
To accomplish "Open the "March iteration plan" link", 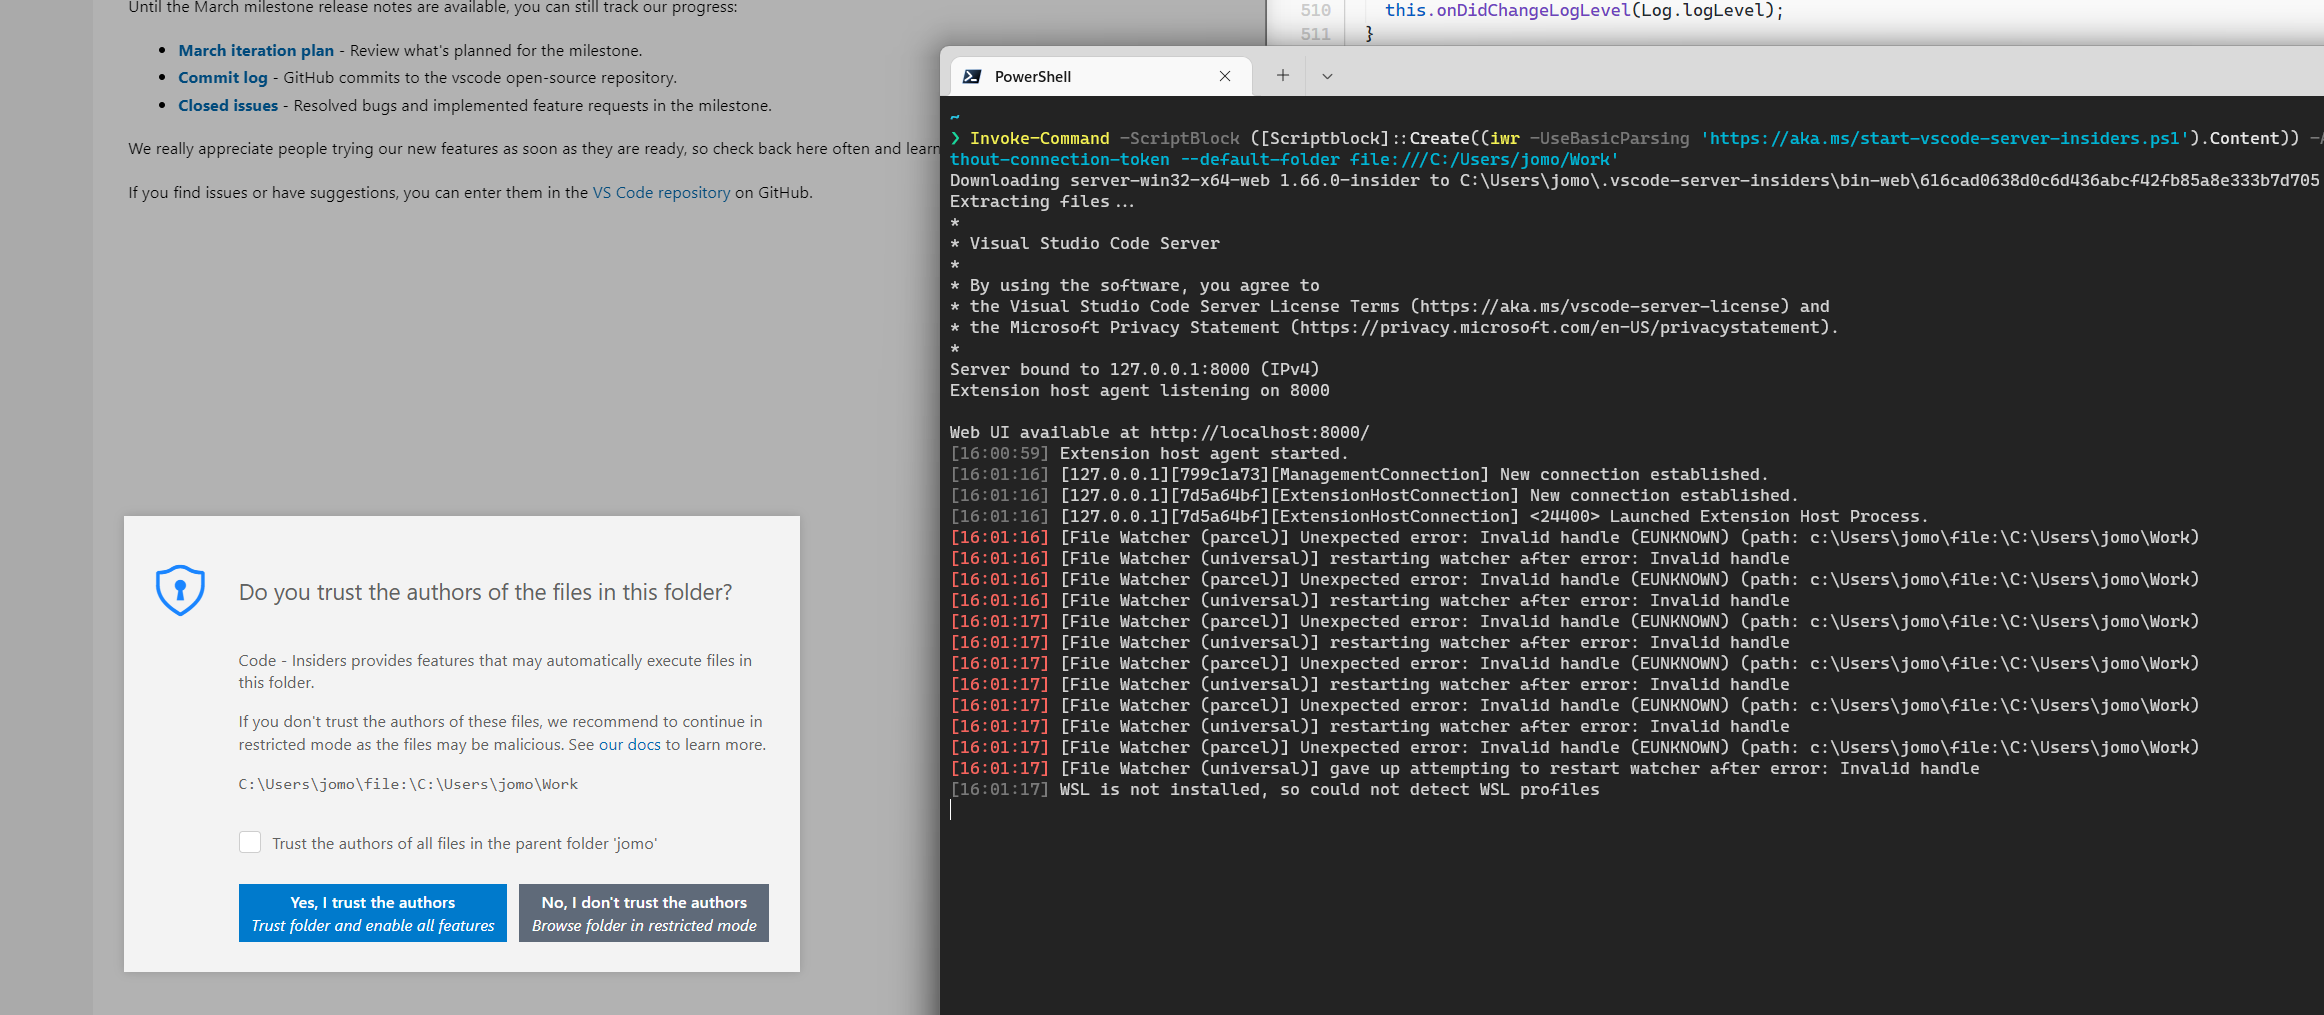I will pyautogui.click(x=255, y=50).
